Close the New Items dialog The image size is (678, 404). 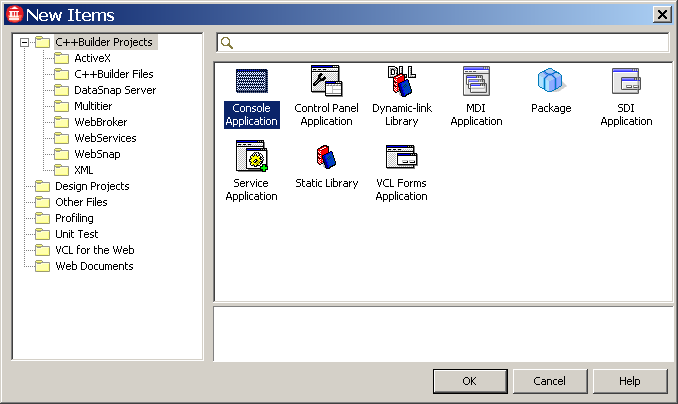point(662,15)
